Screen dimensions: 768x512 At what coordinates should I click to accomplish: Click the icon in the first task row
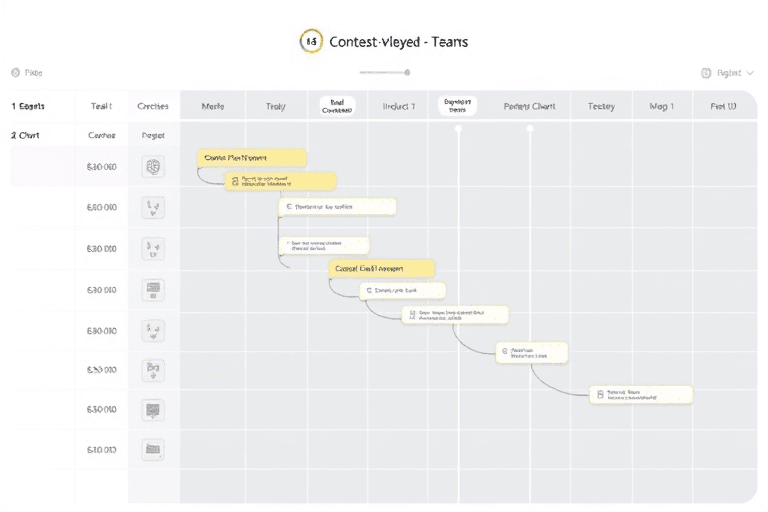click(154, 167)
